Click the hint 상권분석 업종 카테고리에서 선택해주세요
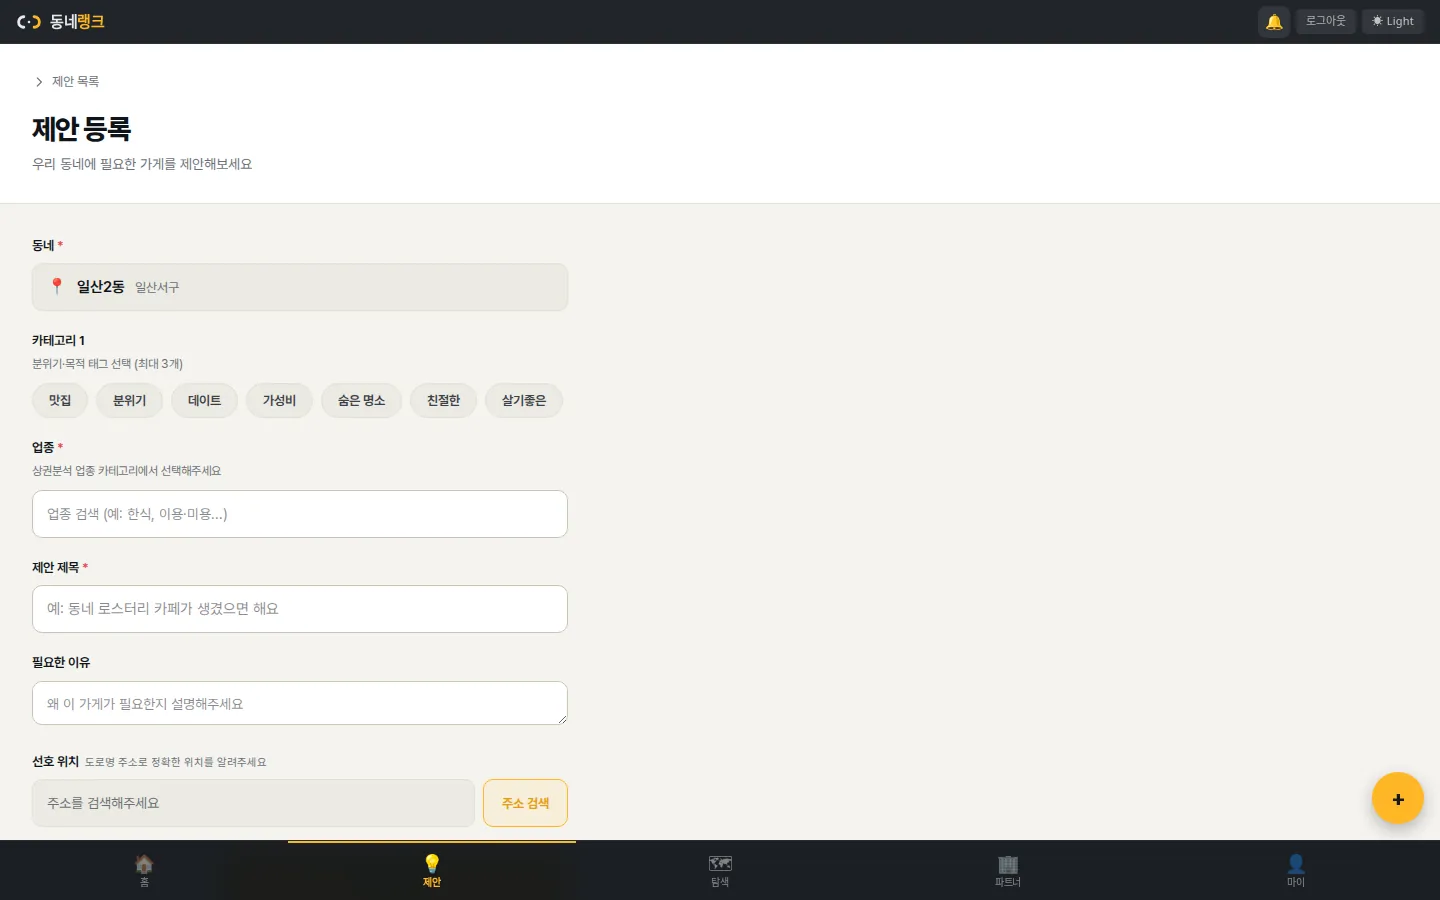The image size is (1440, 900). click(126, 471)
